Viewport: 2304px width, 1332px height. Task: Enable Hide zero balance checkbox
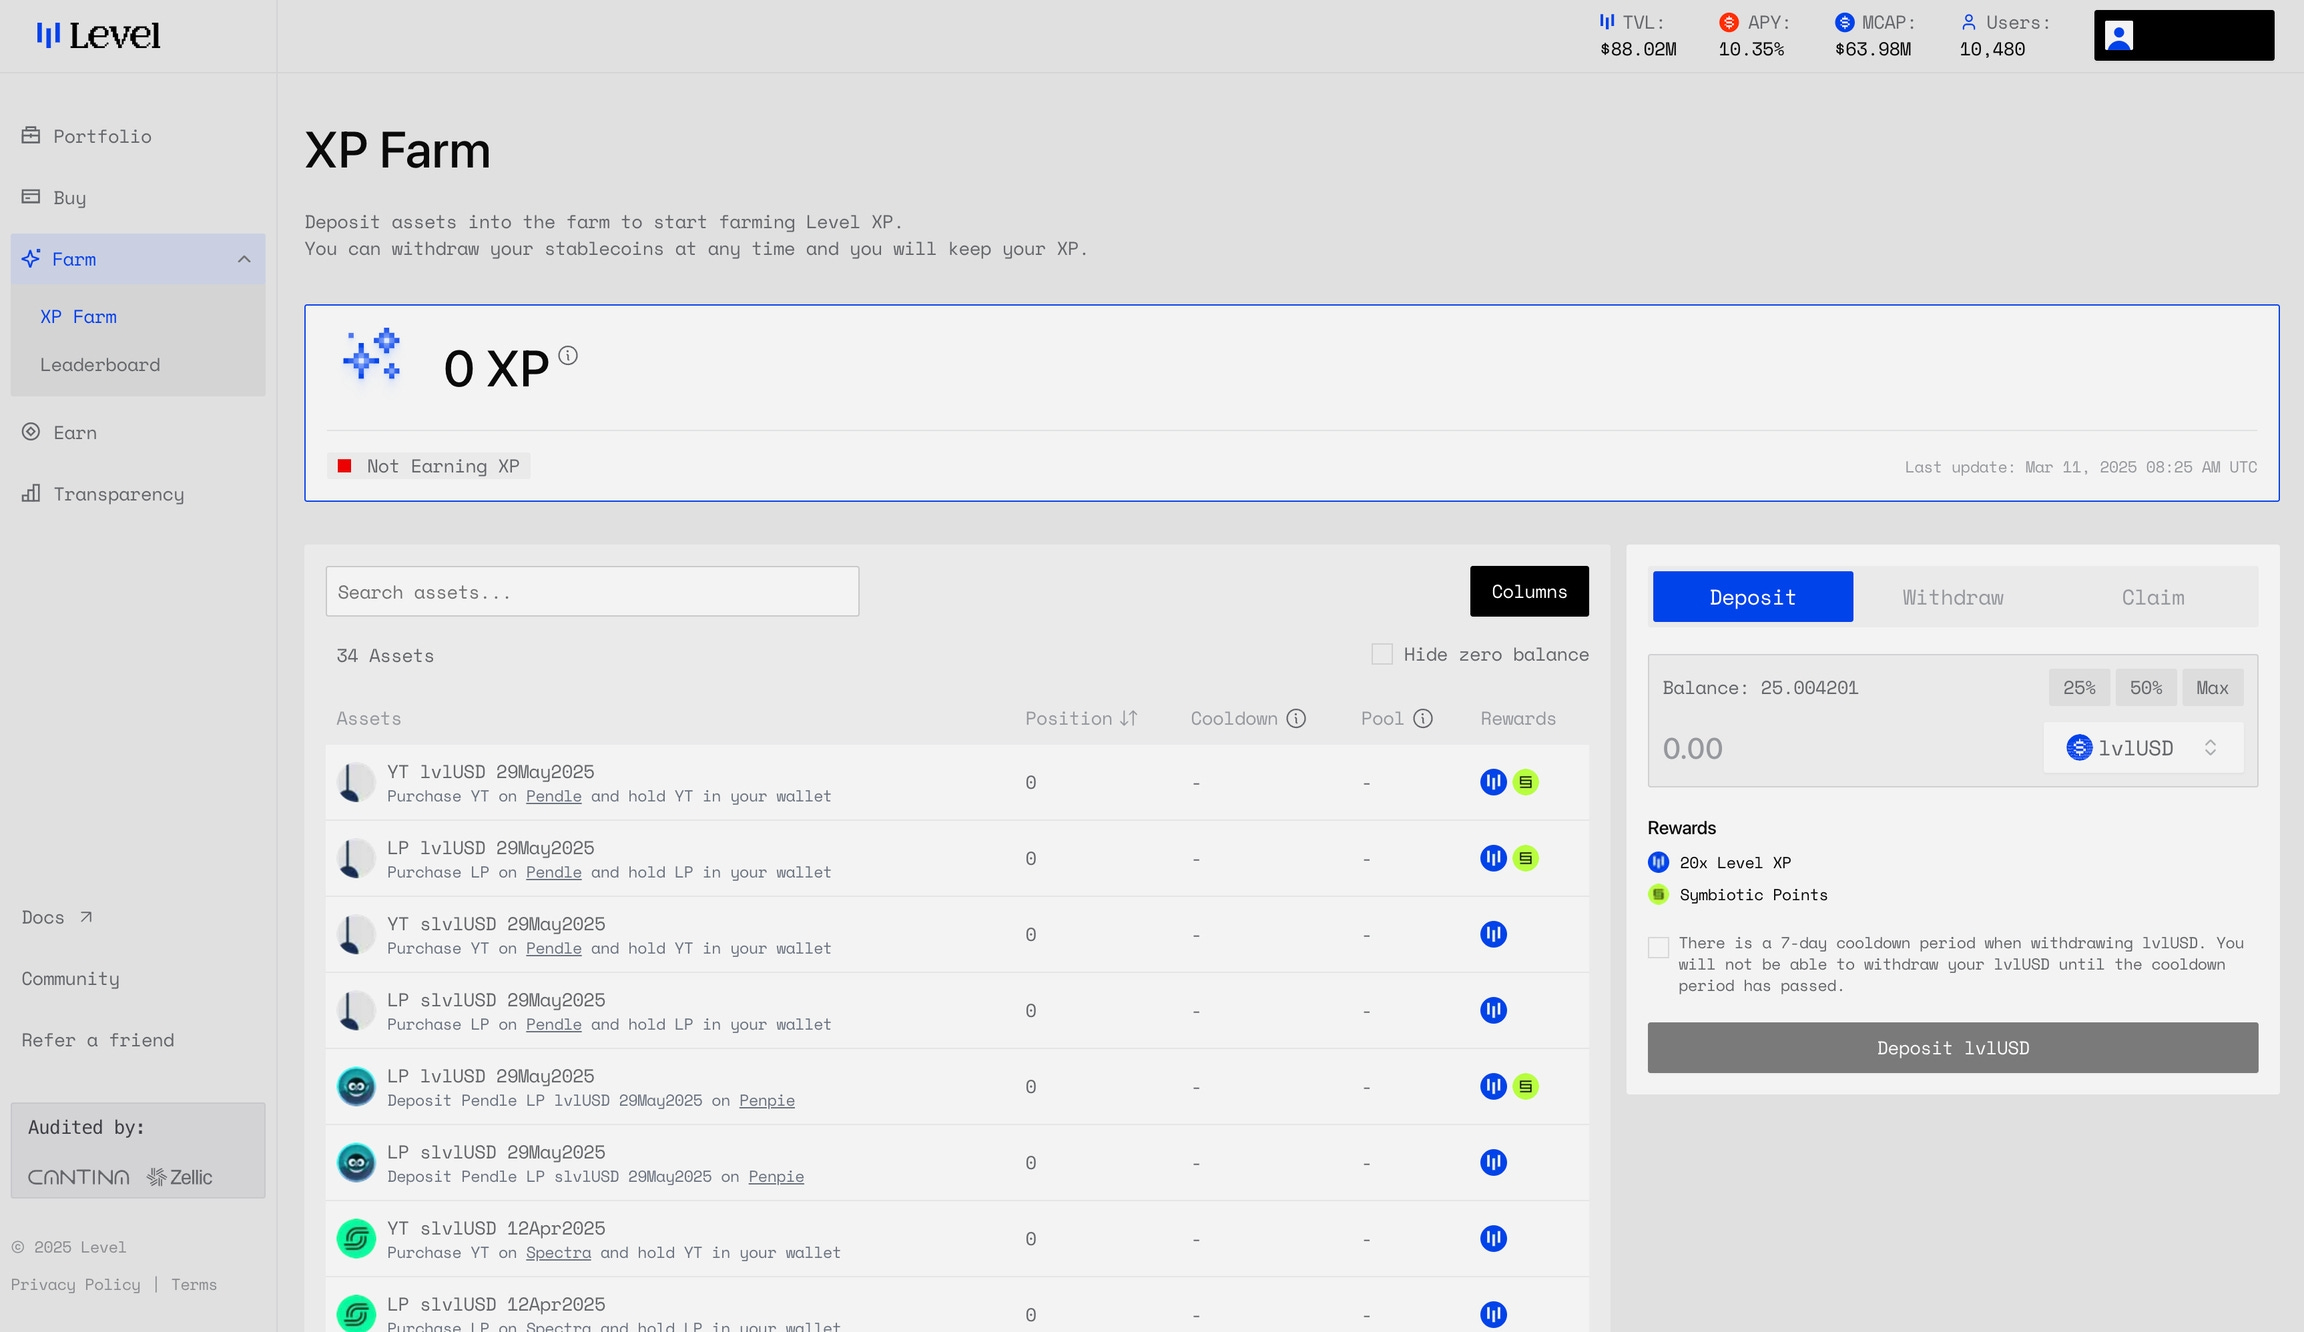[x=1382, y=654]
